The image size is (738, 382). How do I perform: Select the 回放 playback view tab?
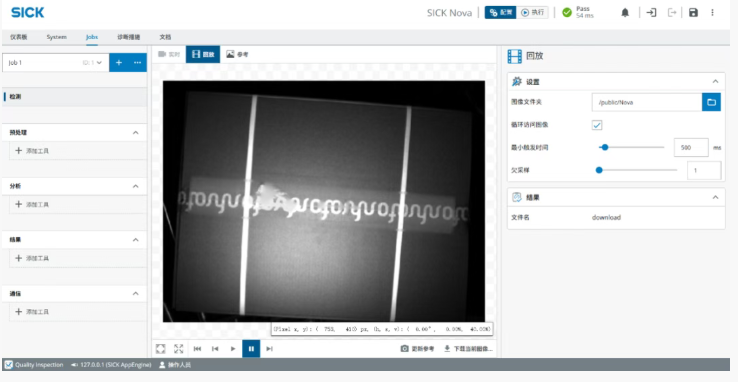[203, 54]
